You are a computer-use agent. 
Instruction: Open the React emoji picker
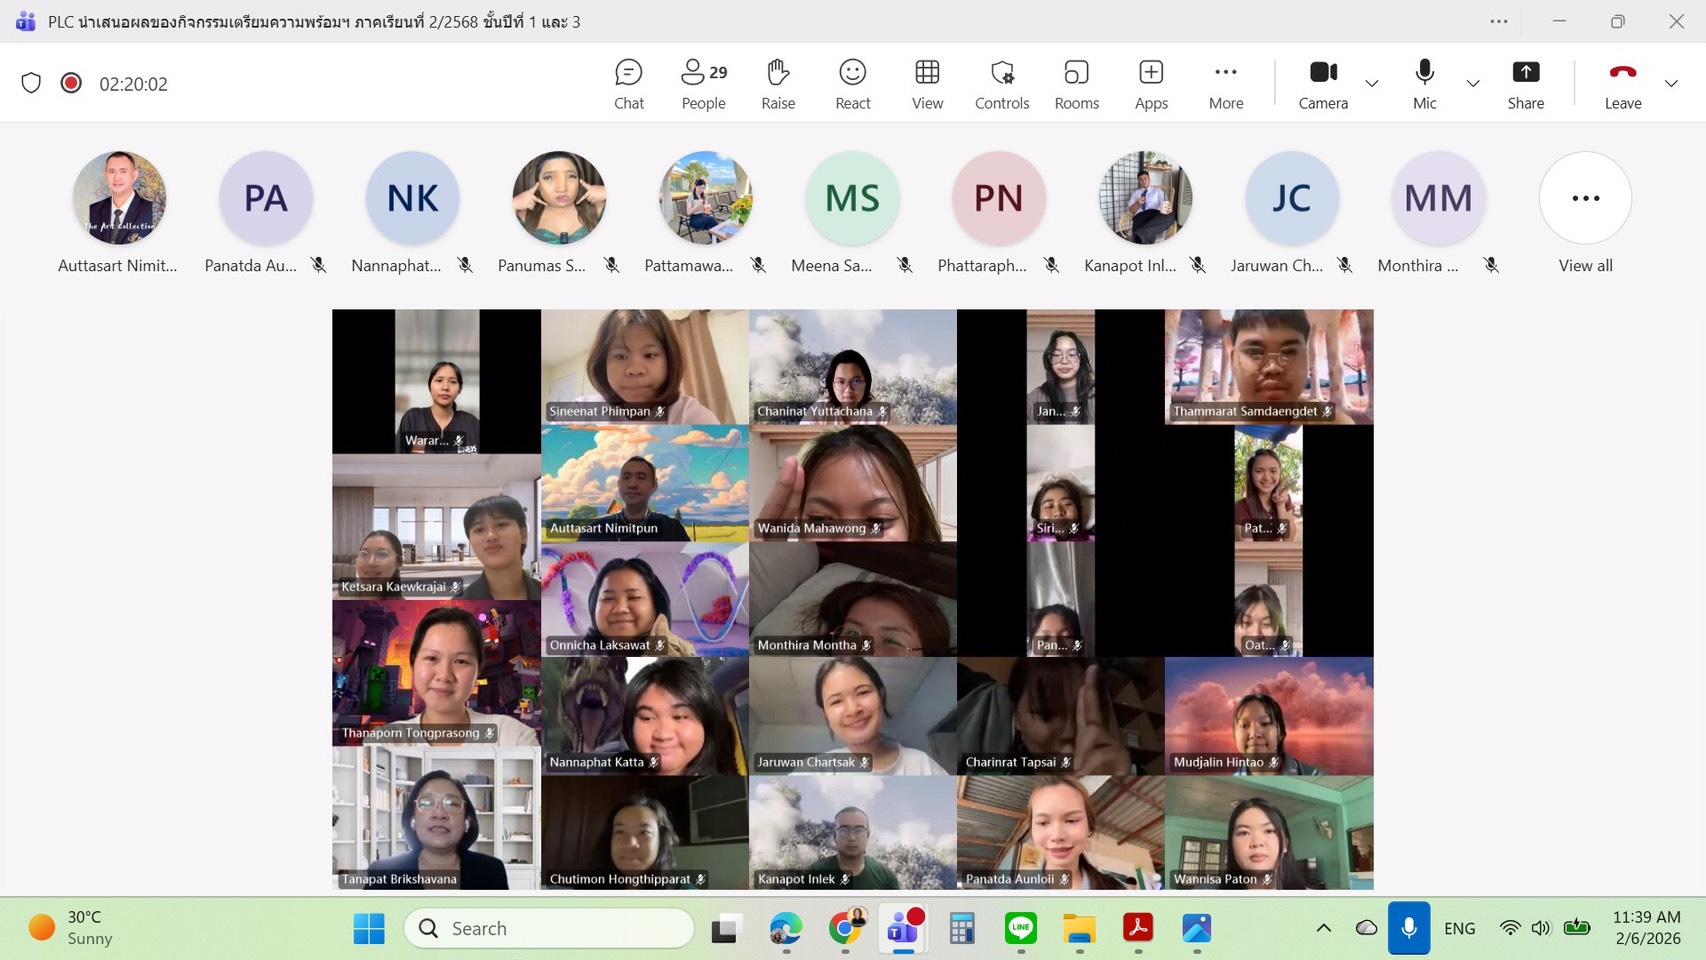(x=852, y=84)
